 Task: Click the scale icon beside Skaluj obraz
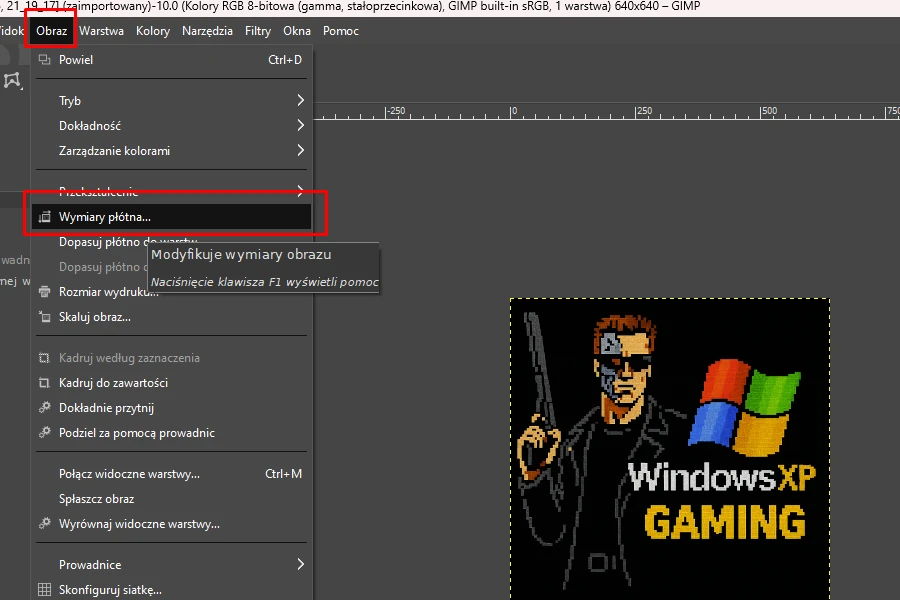tap(44, 317)
